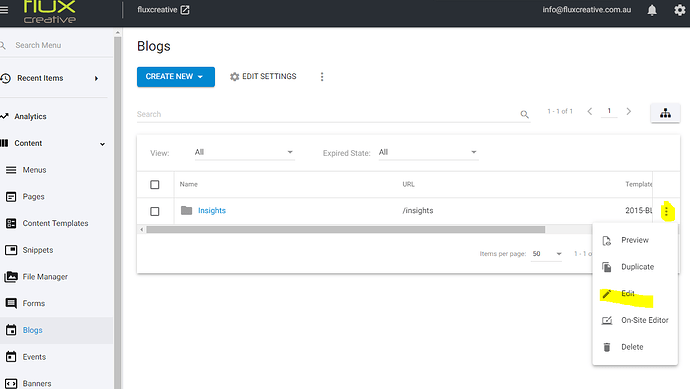Click the Search Menu field
690x389 pixels.
[x=55, y=45]
